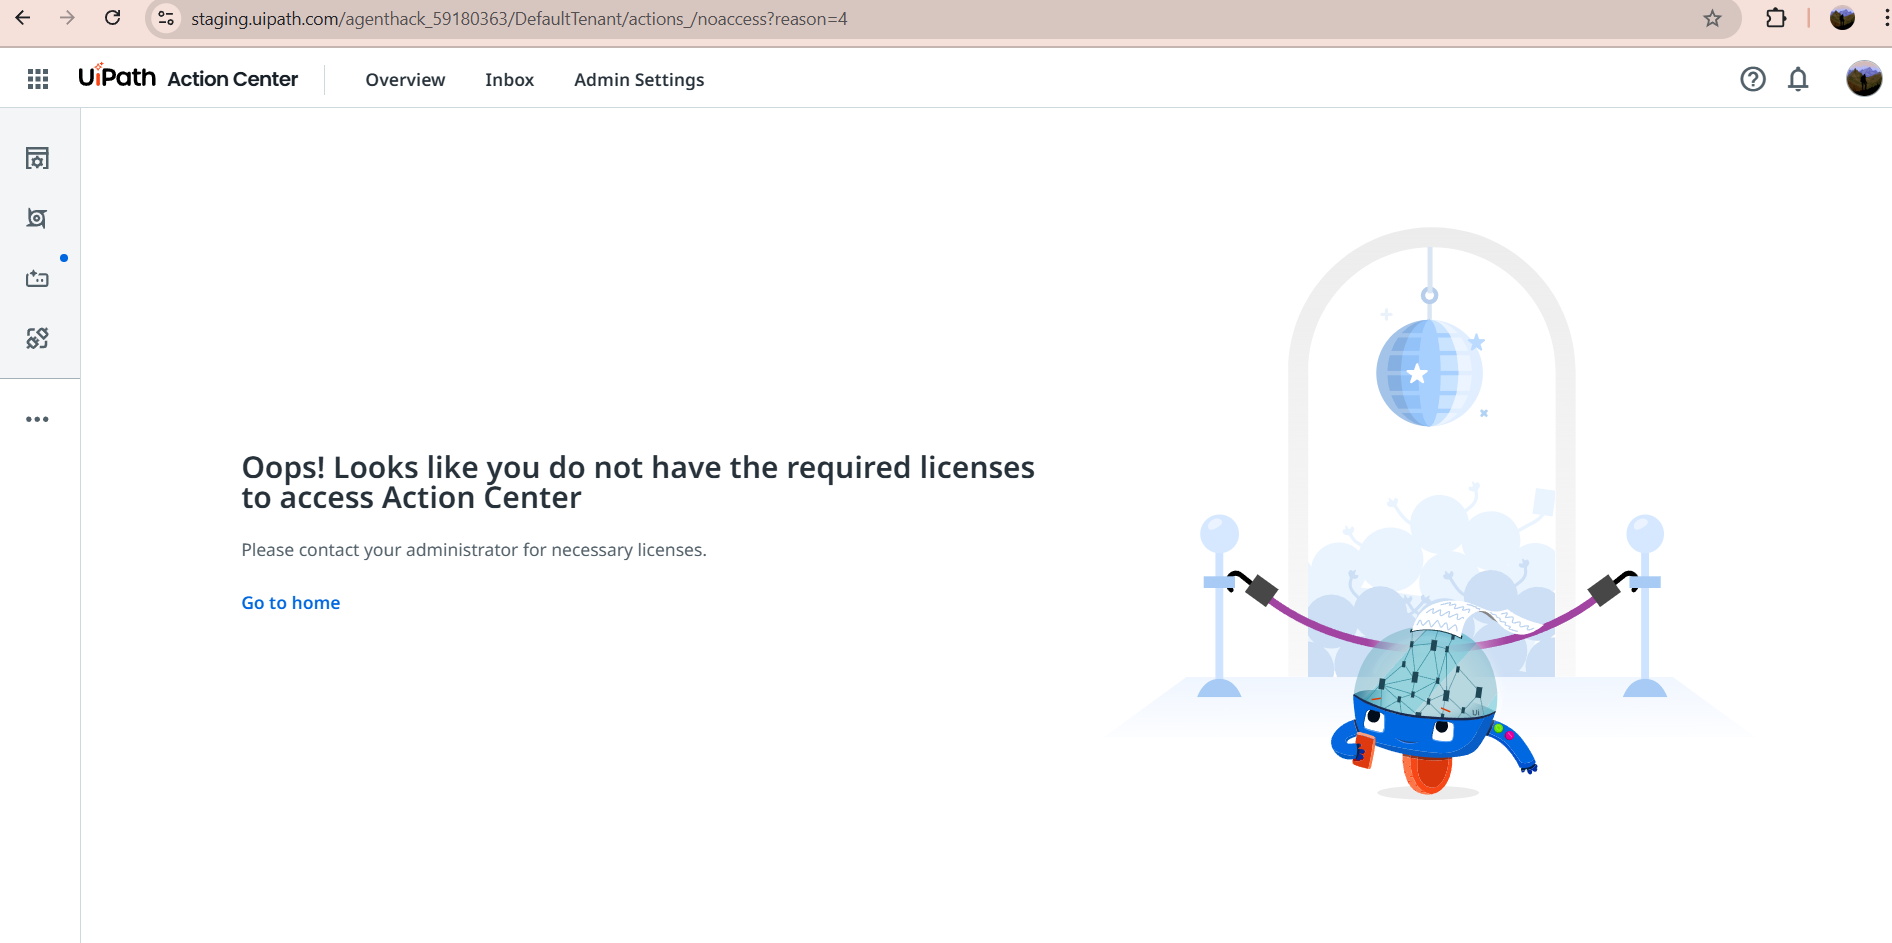The image size is (1892, 943).
Task: Click the 'Please contact your administrator' message
Action: [x=474, y=550]
